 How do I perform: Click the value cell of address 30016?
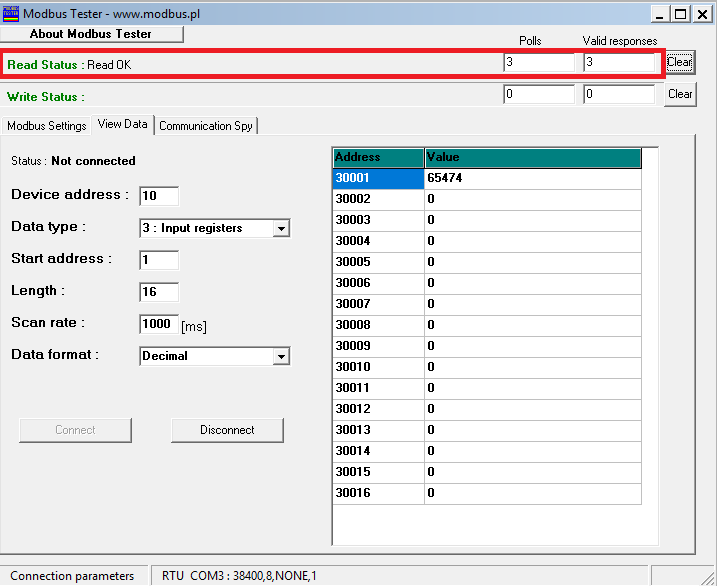(x=533, y=494)
